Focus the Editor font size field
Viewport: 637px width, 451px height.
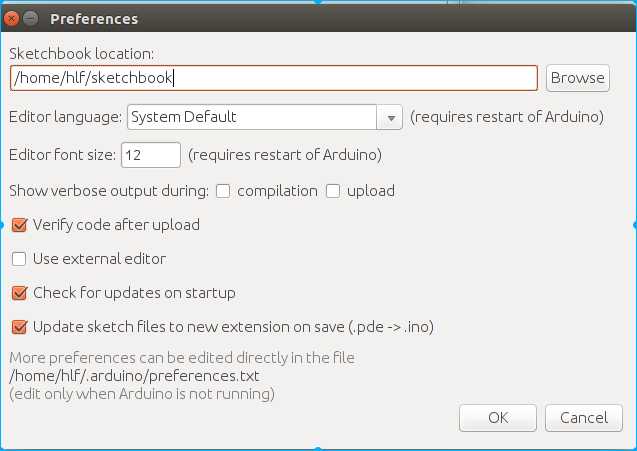point(150,155)
